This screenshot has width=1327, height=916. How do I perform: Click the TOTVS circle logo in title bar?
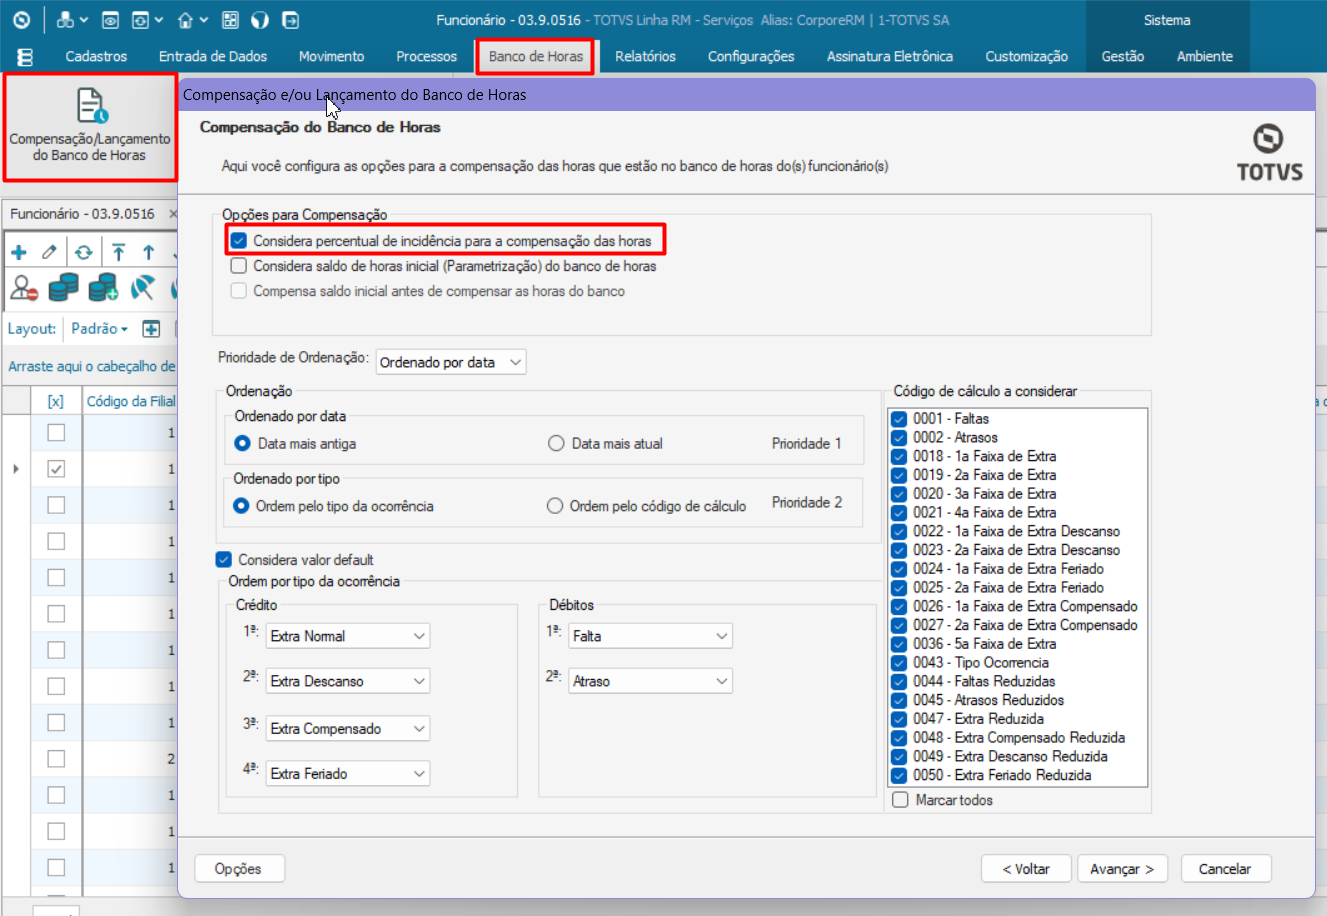coord(21,20)
